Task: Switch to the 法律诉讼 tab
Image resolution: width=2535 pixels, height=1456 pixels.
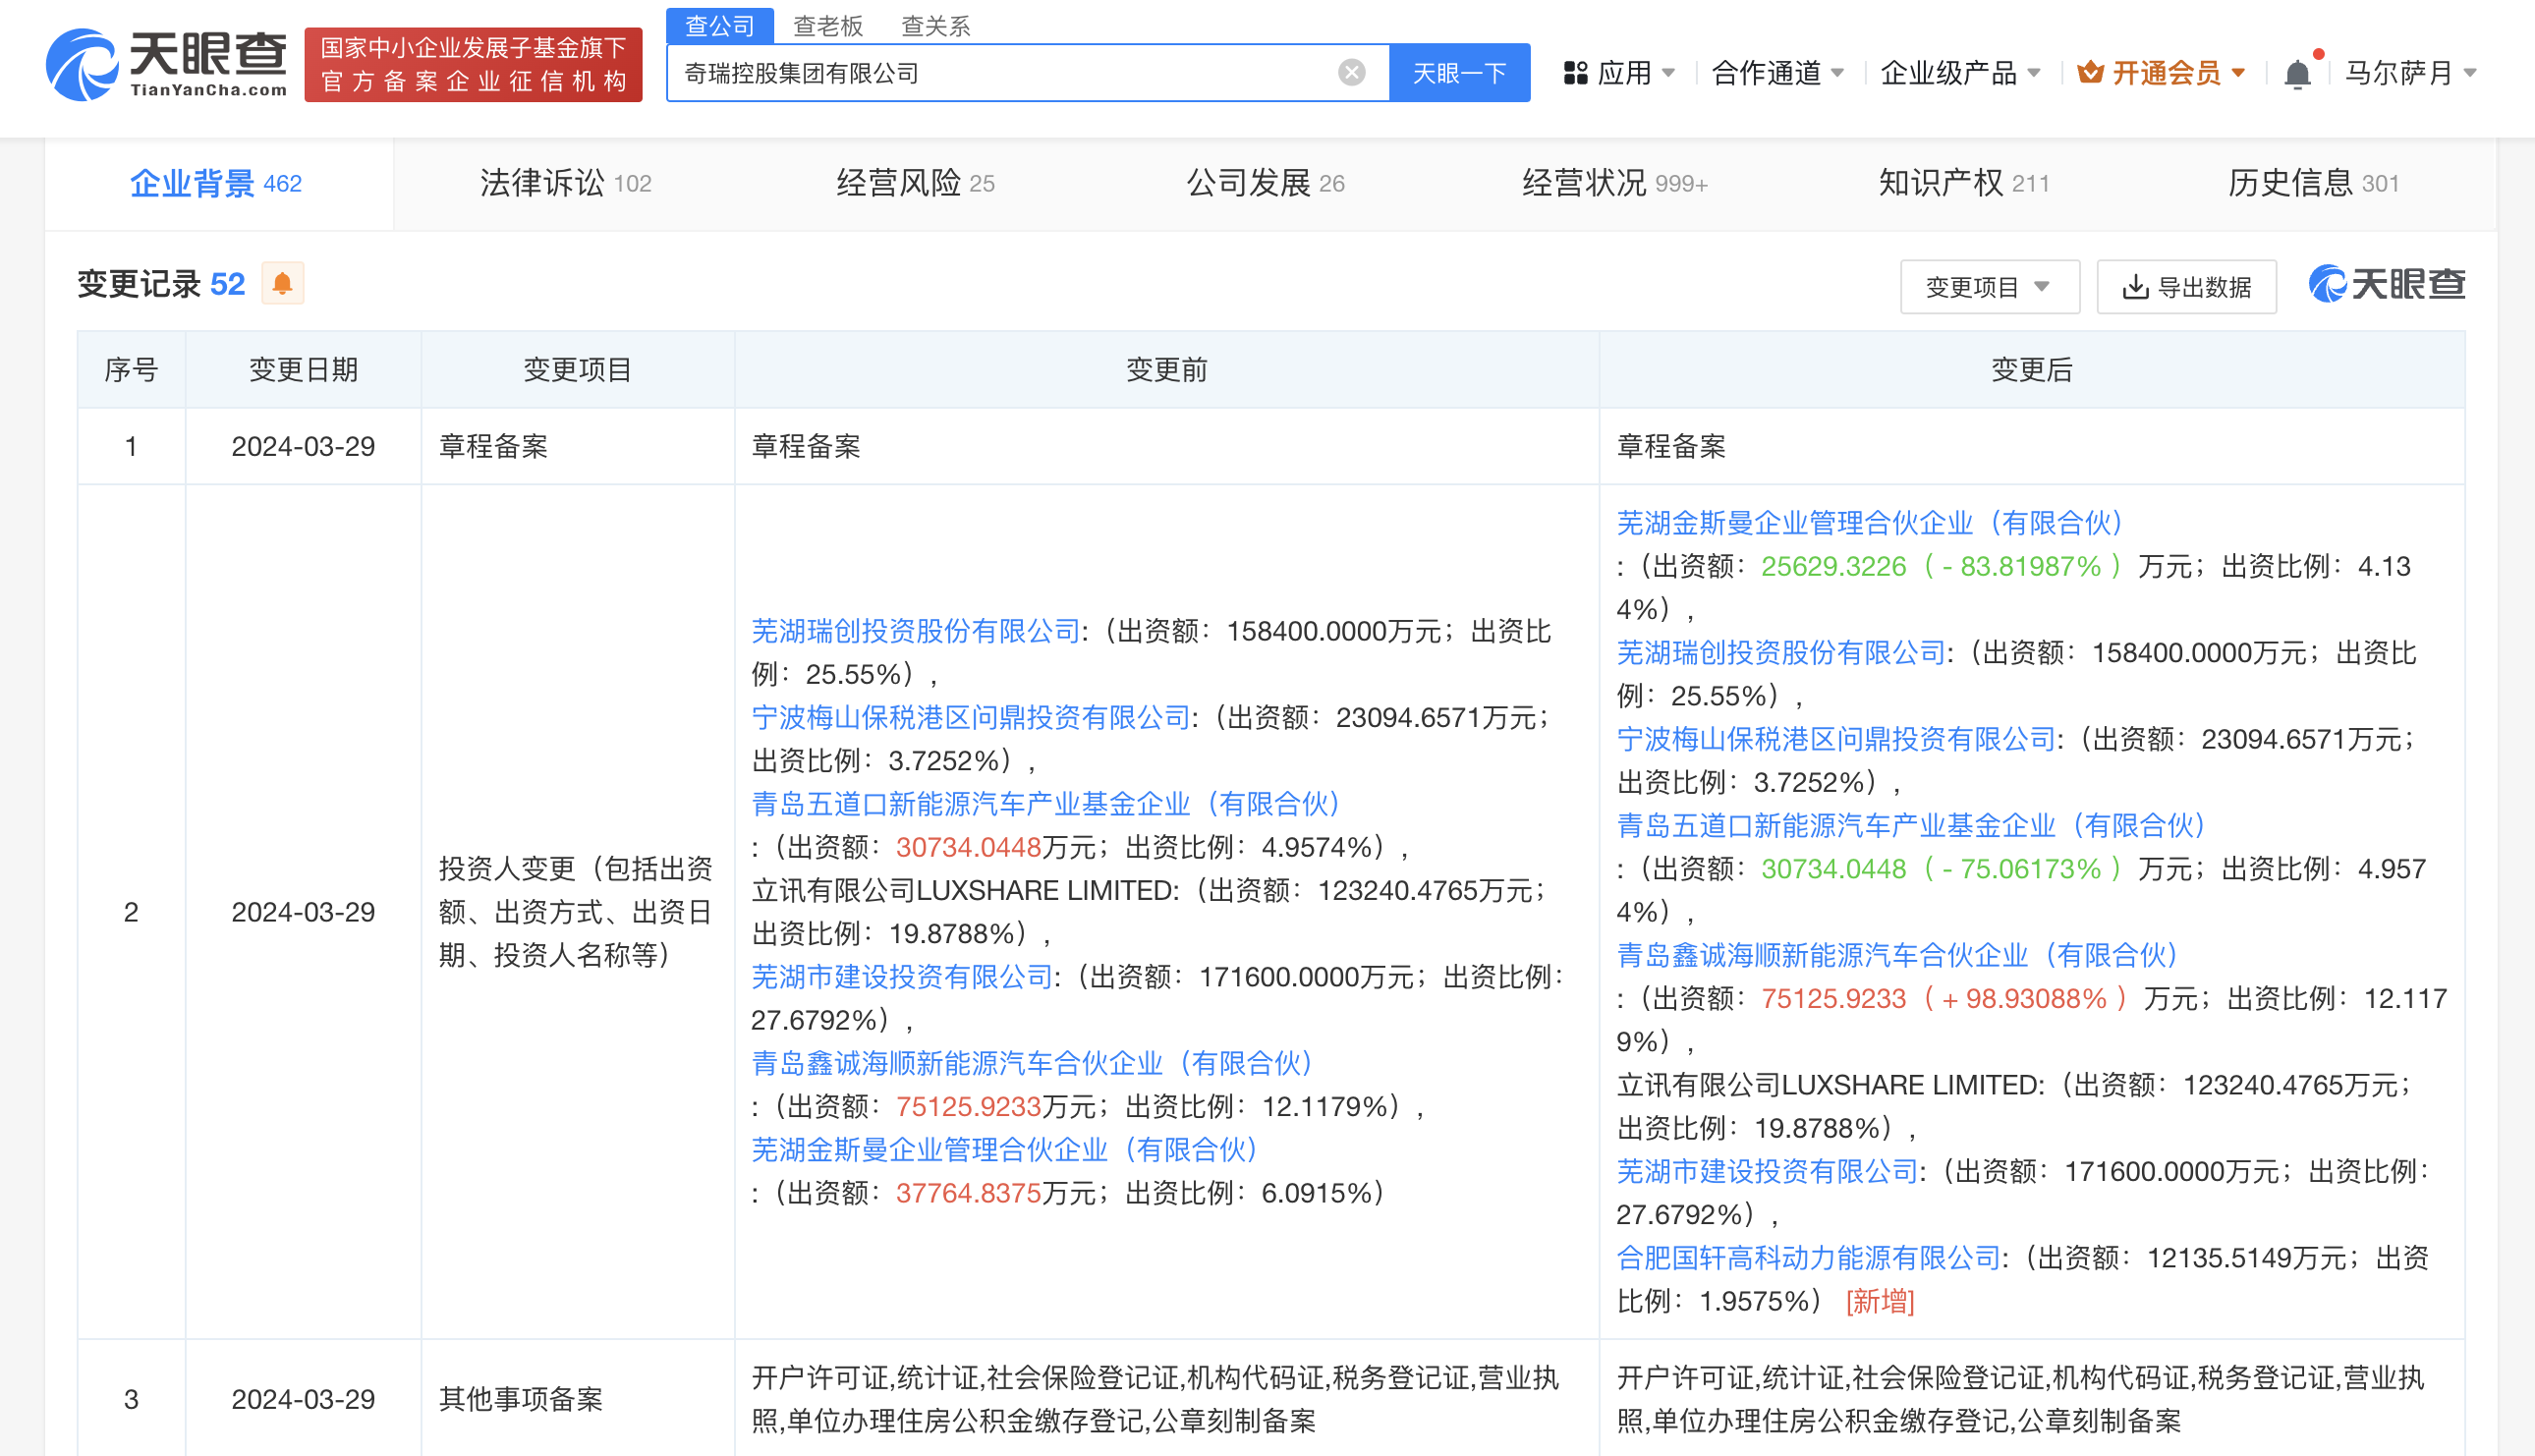Action: [x=565, y=184]
